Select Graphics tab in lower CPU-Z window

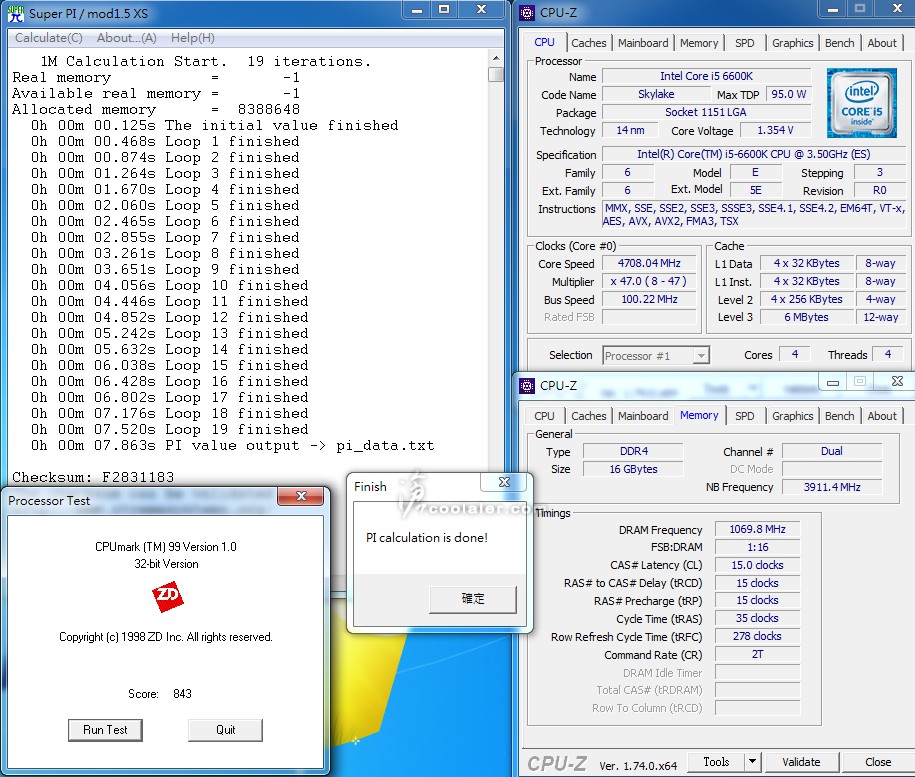pyautogui.click(x=792, y=416)
